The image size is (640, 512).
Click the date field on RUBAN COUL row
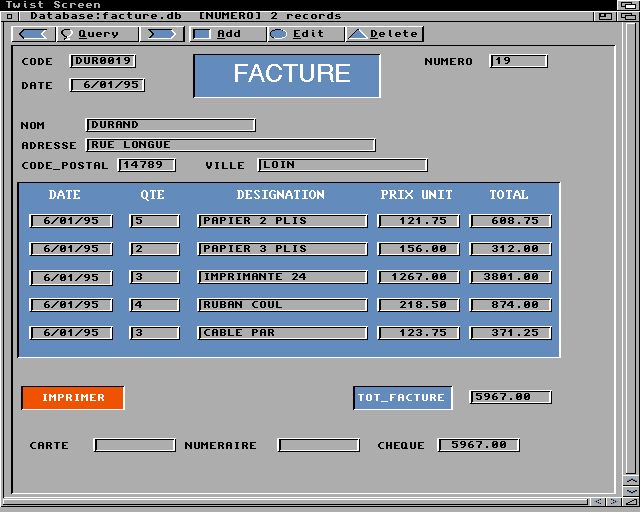pyautogui.click(x=71, y=305)
